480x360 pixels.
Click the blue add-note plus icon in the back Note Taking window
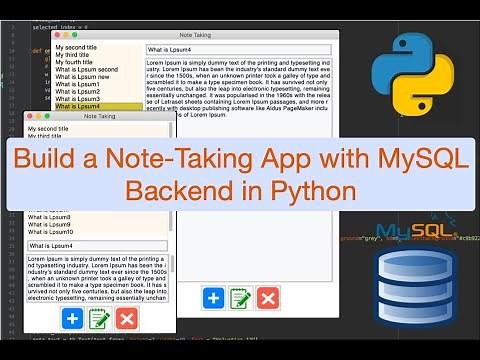click(213, 298)
